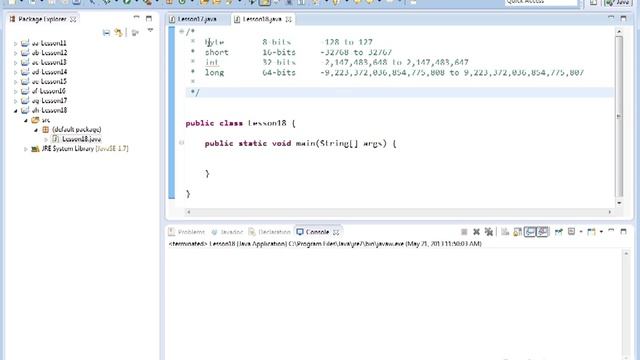
Task: Toggle Show Console When Standard Error Changes
Action: pos(542,232)
